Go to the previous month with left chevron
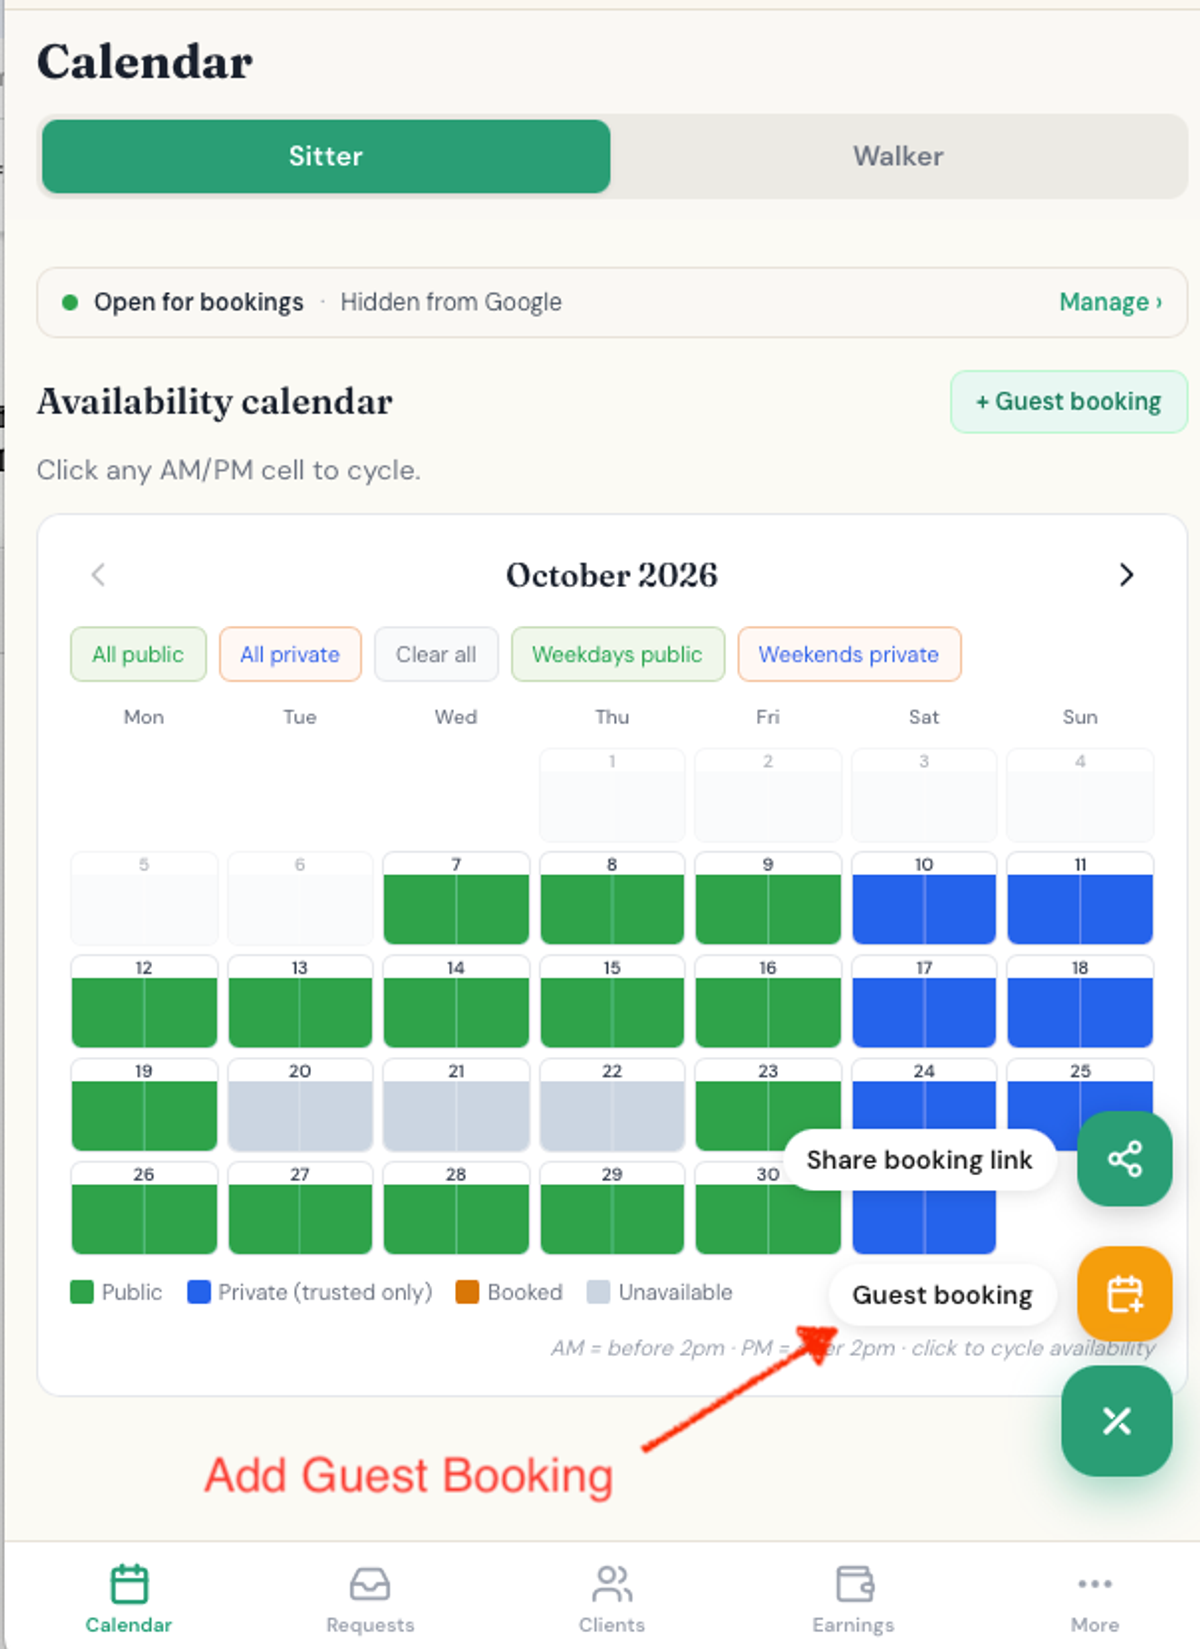 [98, 575]
